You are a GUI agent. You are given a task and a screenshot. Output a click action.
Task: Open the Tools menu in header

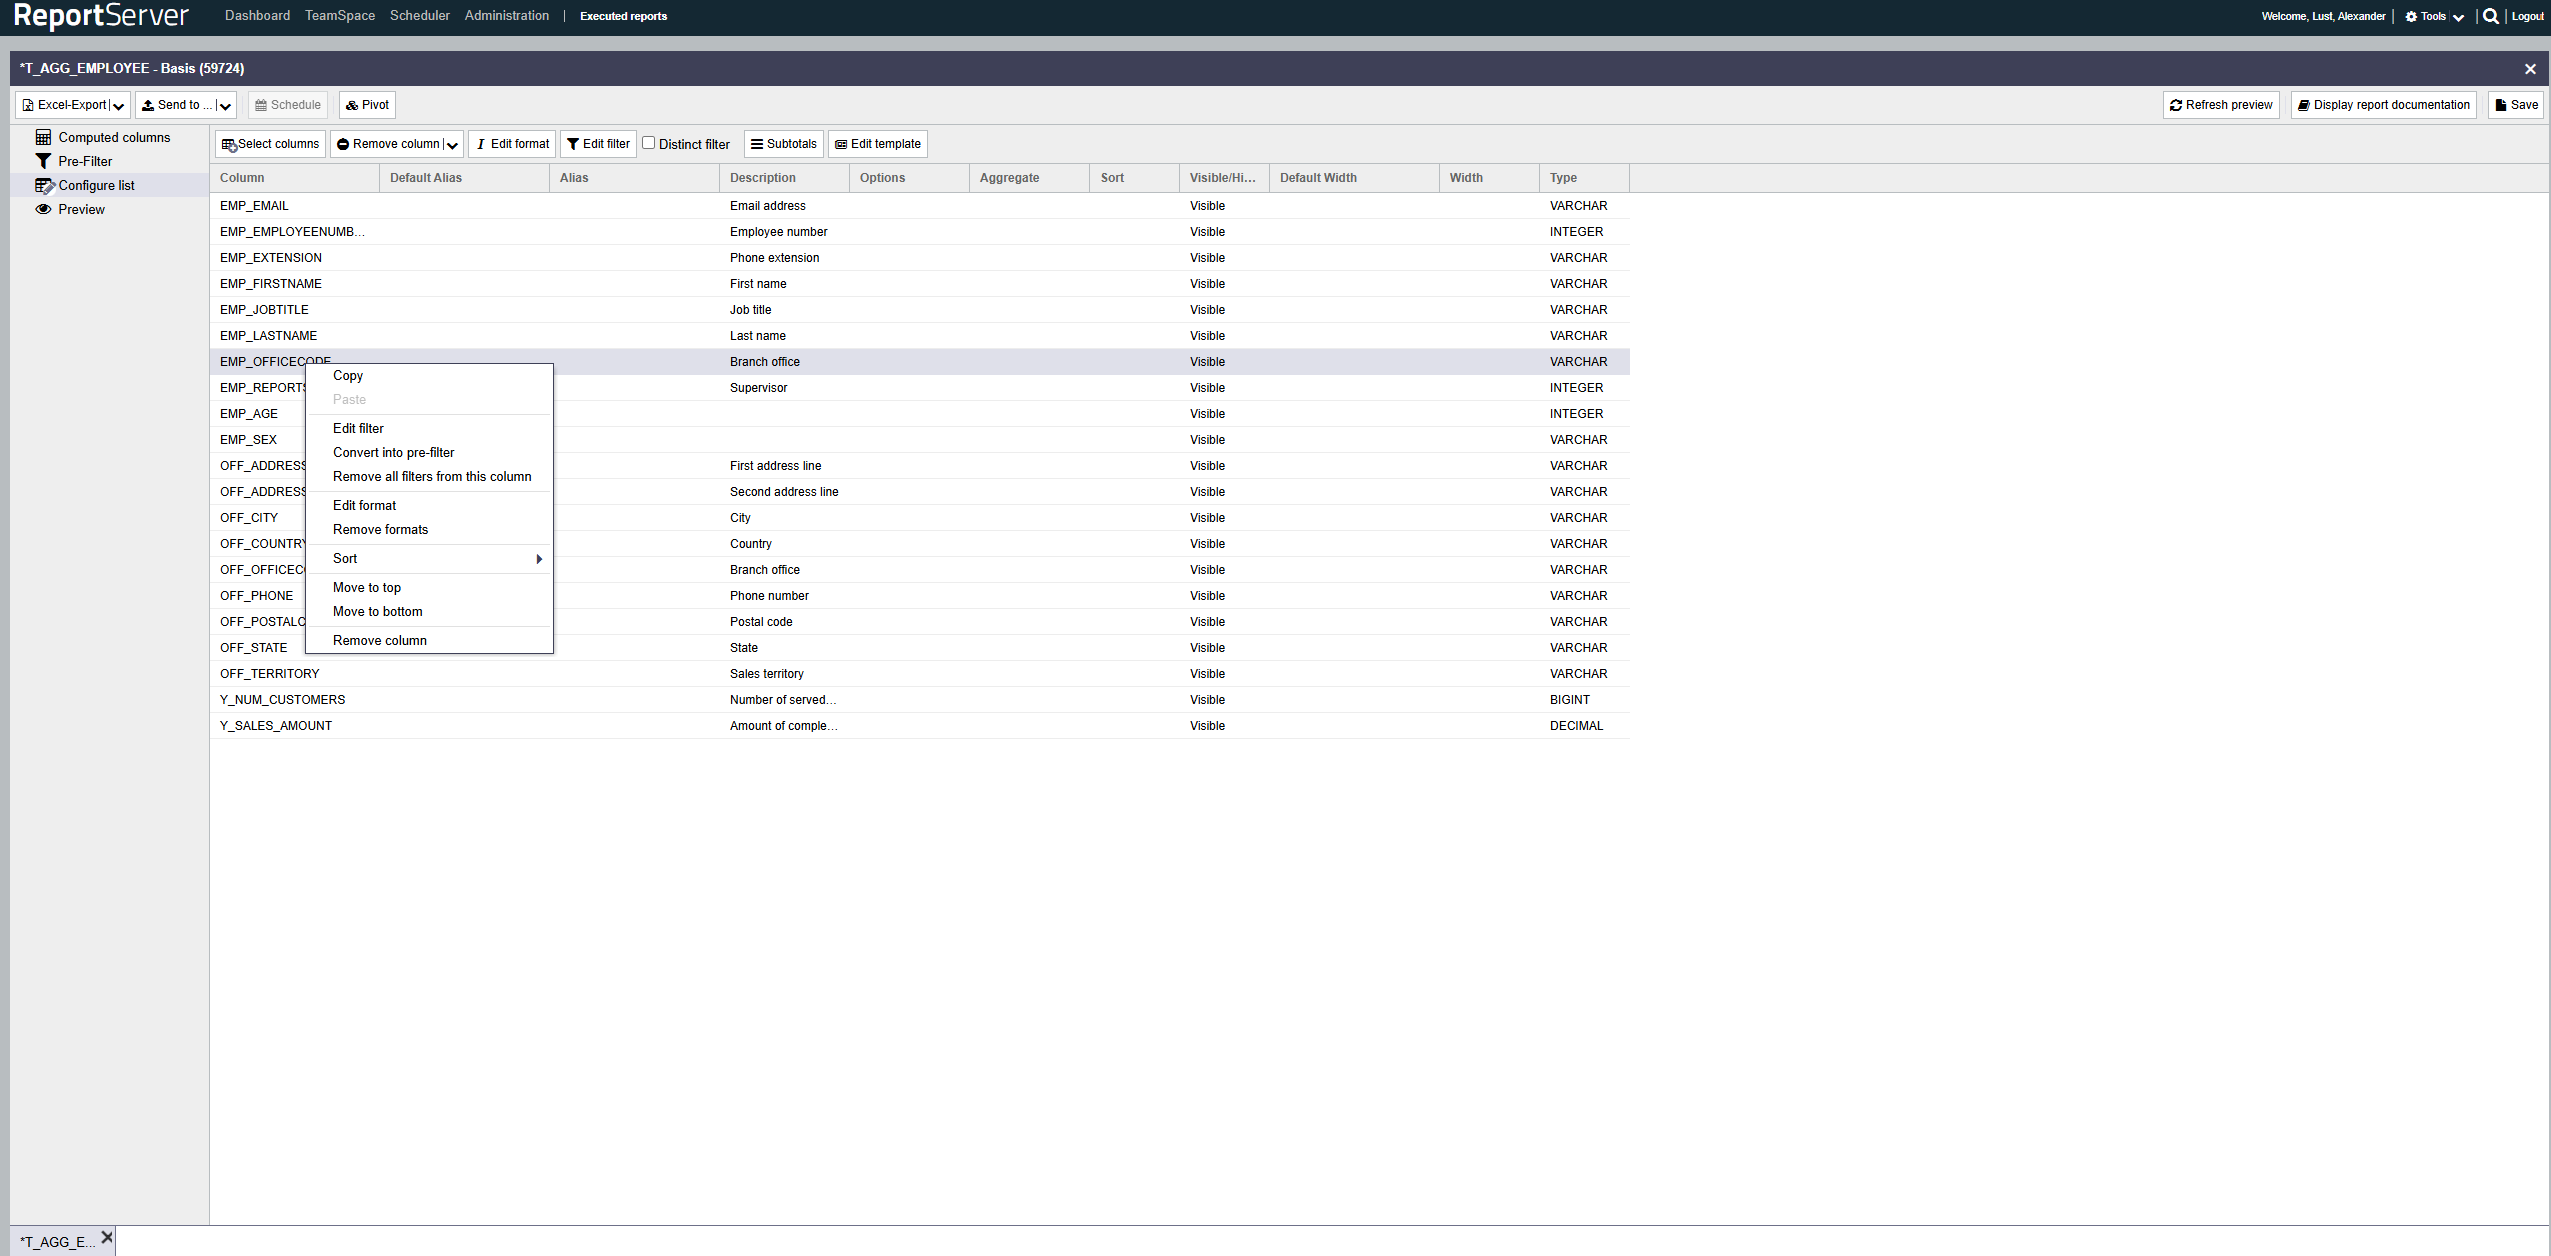[2434, 16]
